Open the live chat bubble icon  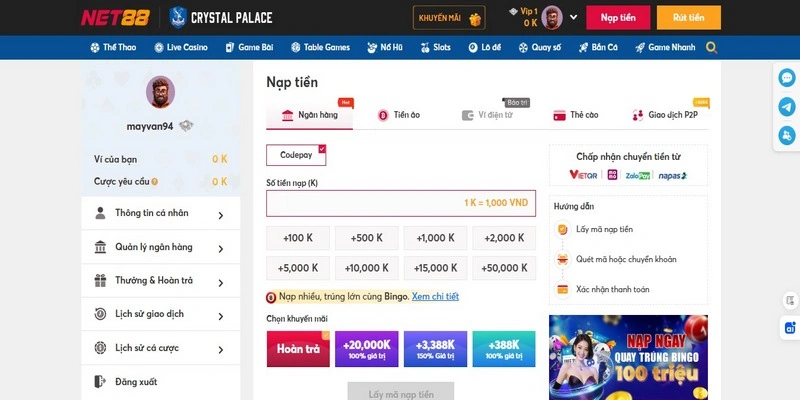point(787,78)
